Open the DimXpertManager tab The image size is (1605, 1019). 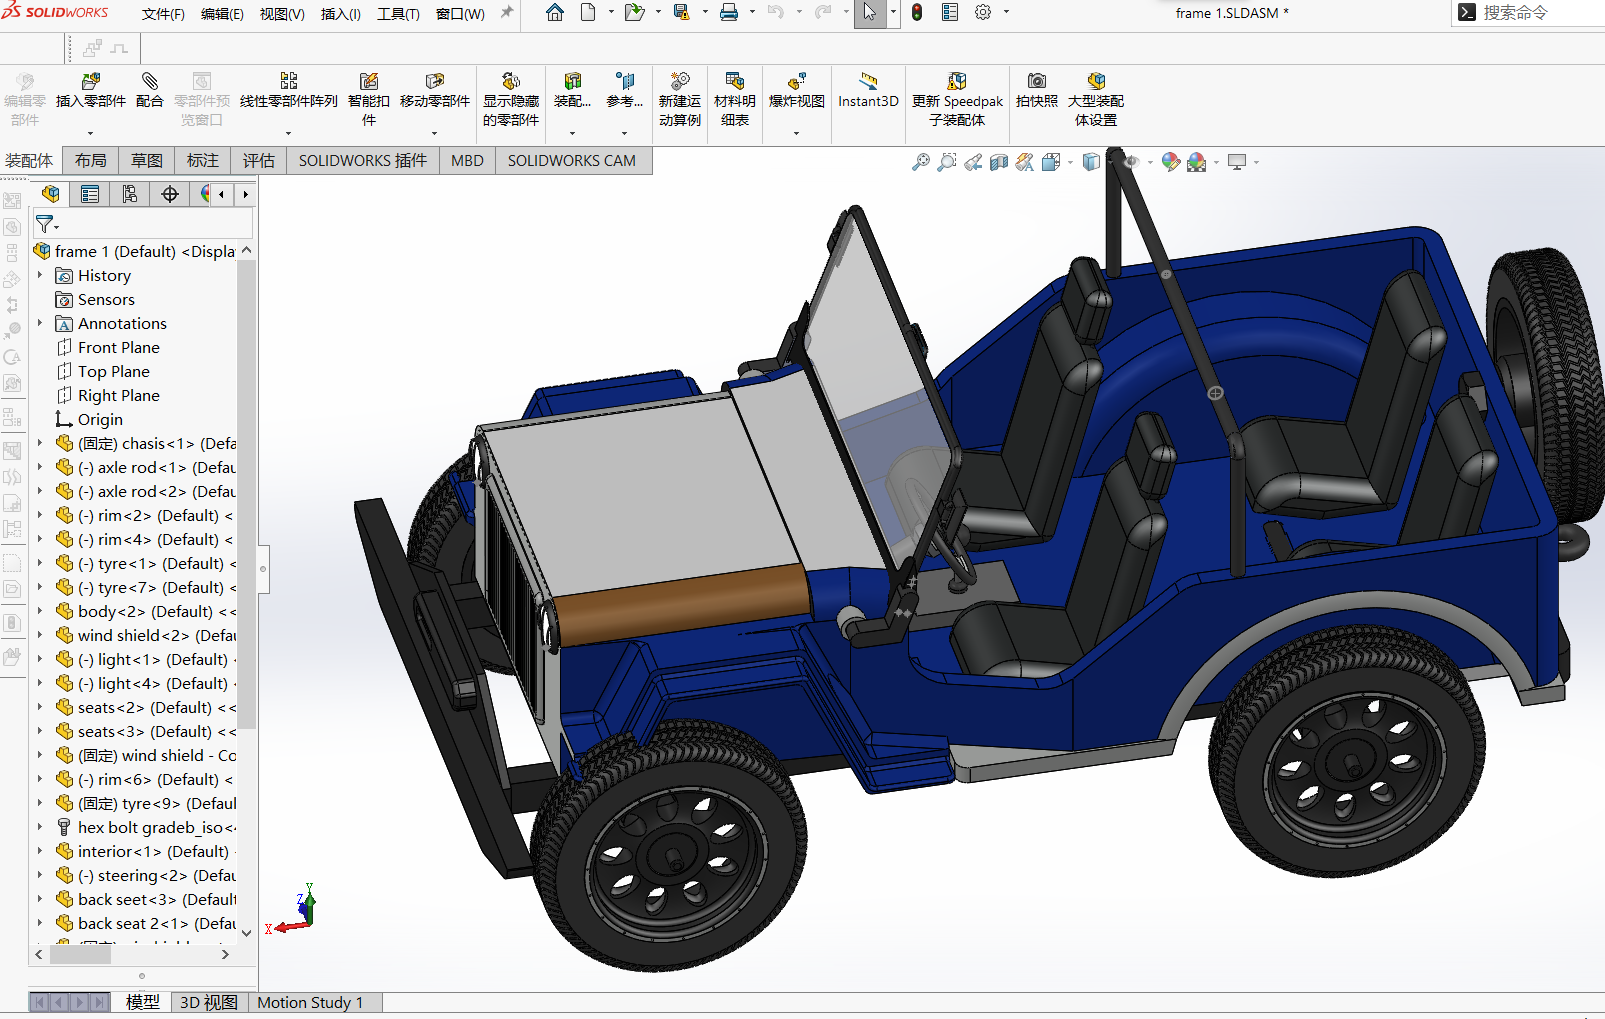(x=170, y=194)
